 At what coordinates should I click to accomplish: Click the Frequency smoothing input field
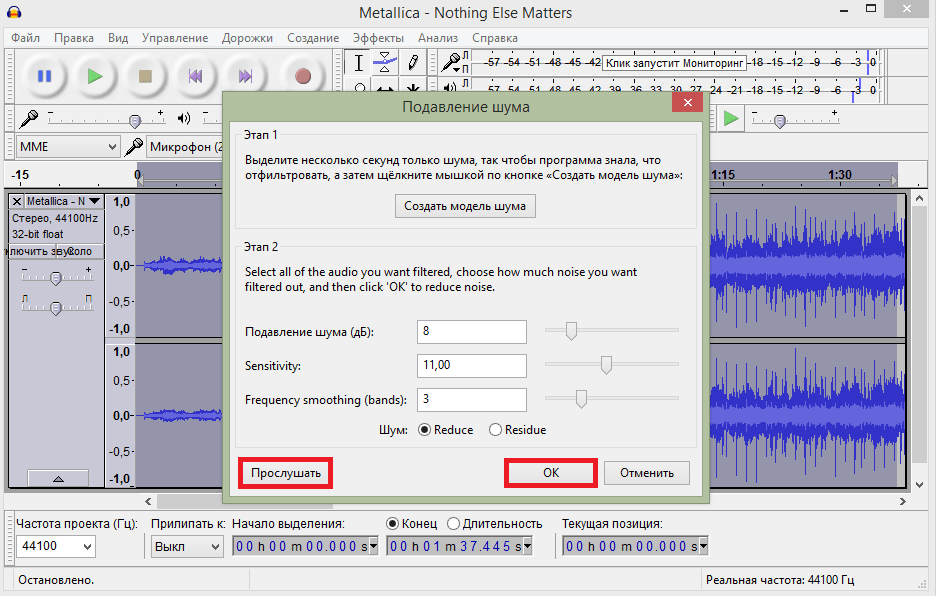[472, 400]
